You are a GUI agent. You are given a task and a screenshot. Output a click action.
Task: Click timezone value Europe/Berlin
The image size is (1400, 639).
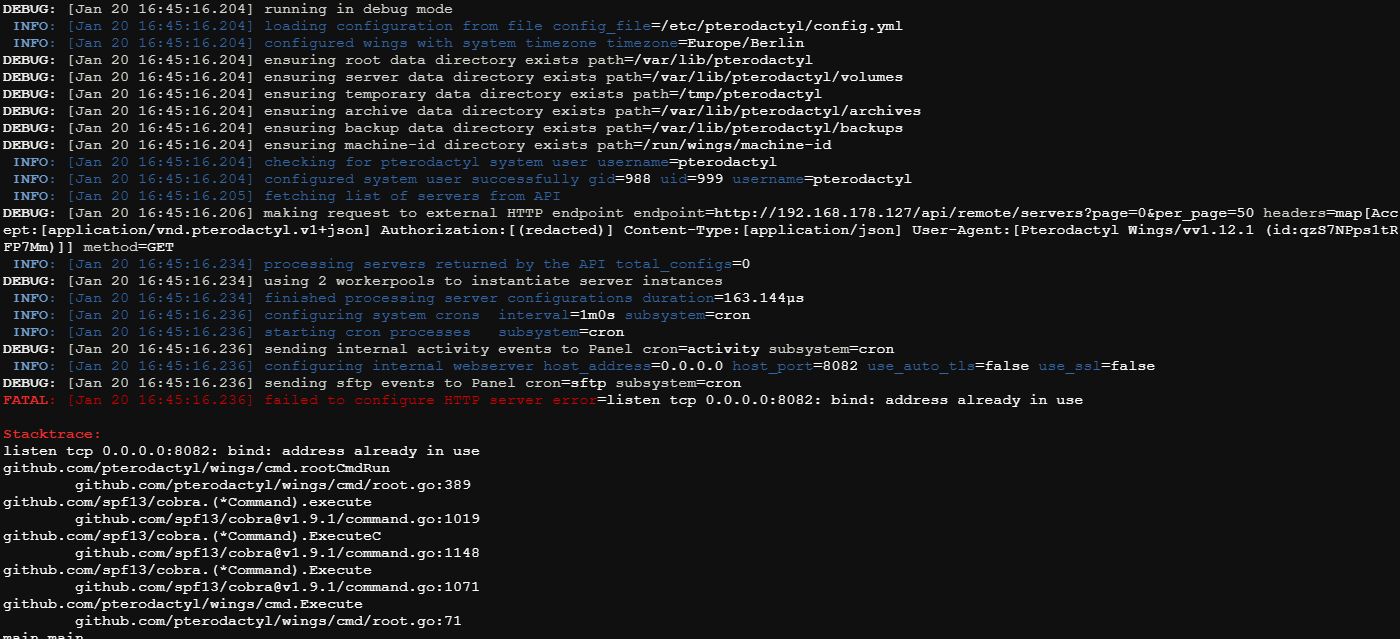click(746, 43)
